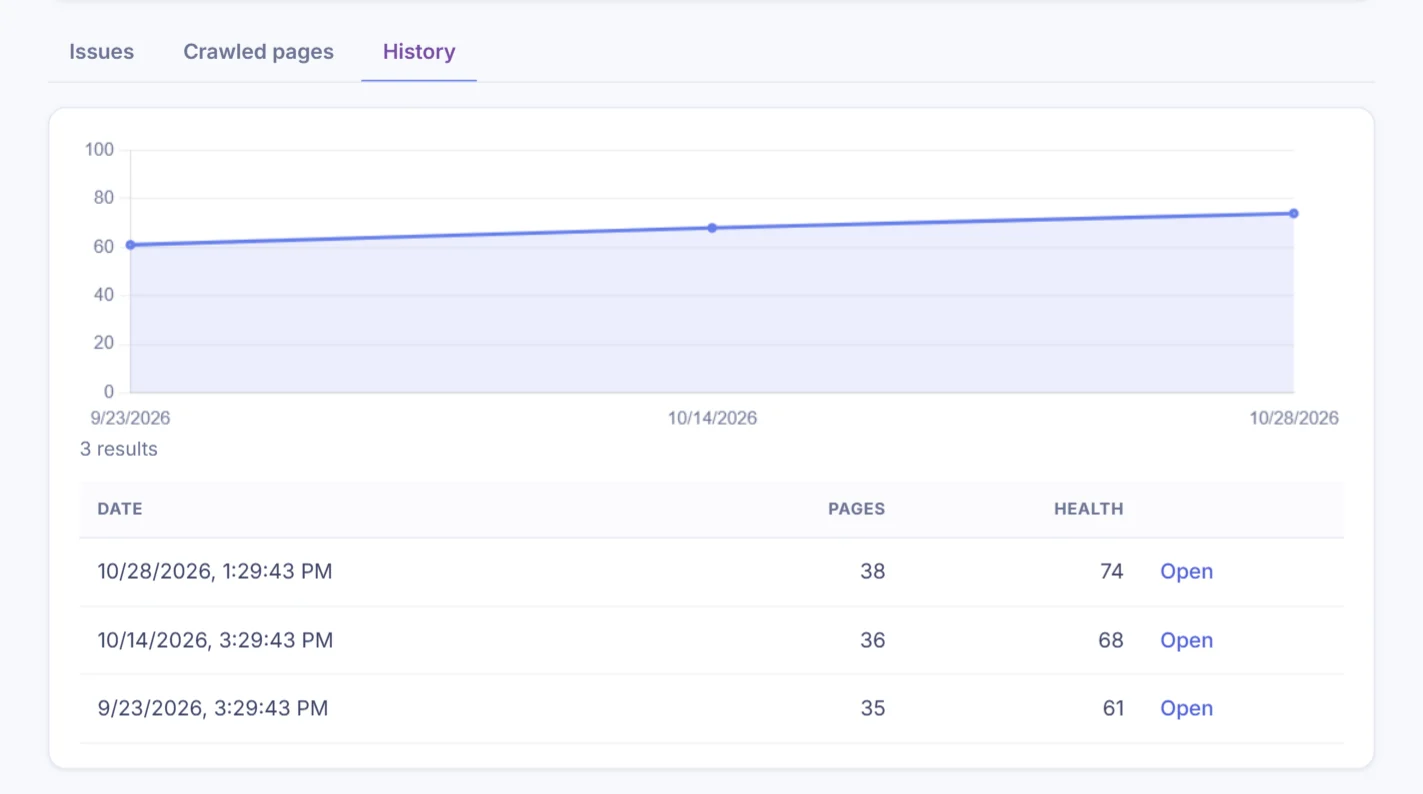The image size is (1423, 794).
Task: Click health score 68
Action: (1111, 640)
